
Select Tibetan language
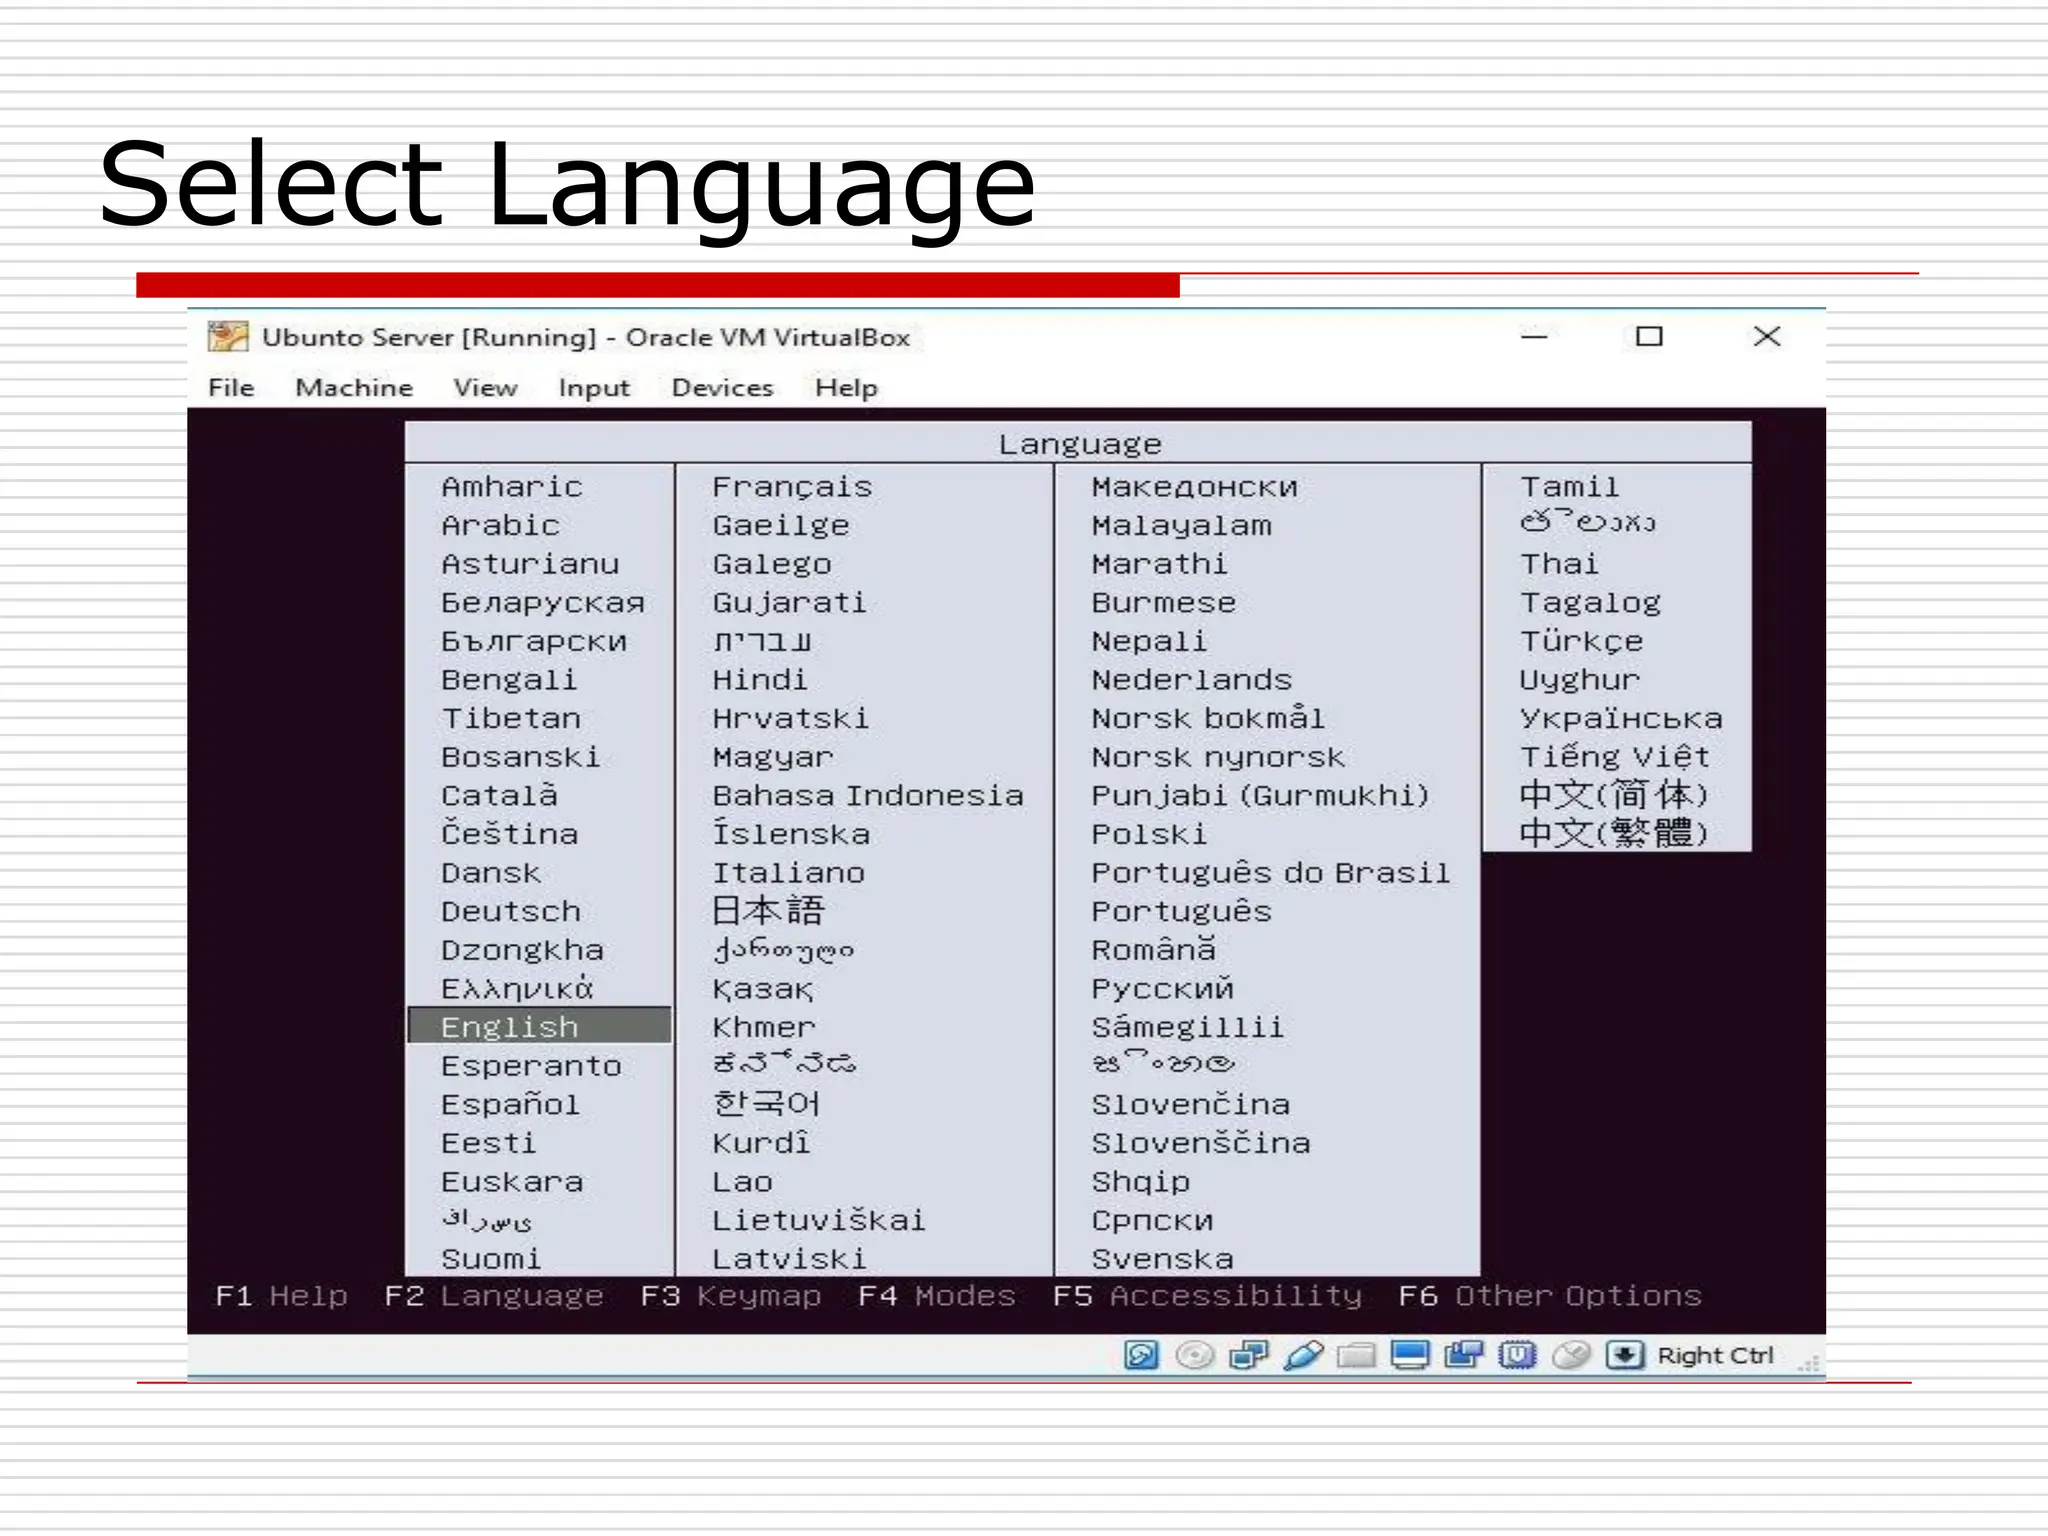coord(511,718)
